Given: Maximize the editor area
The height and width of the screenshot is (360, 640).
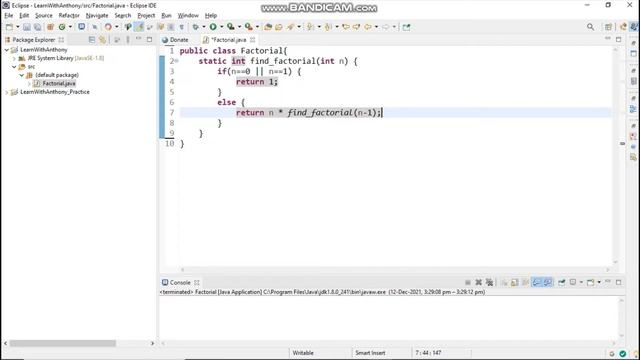Looking at the screenshot, I should point(618,39).
